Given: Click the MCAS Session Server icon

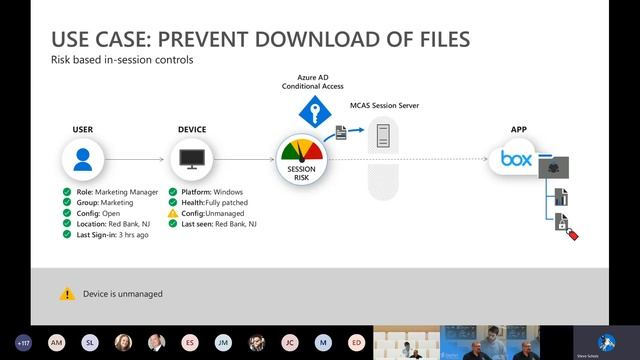Looking at the screenshot, I should 383,136.
